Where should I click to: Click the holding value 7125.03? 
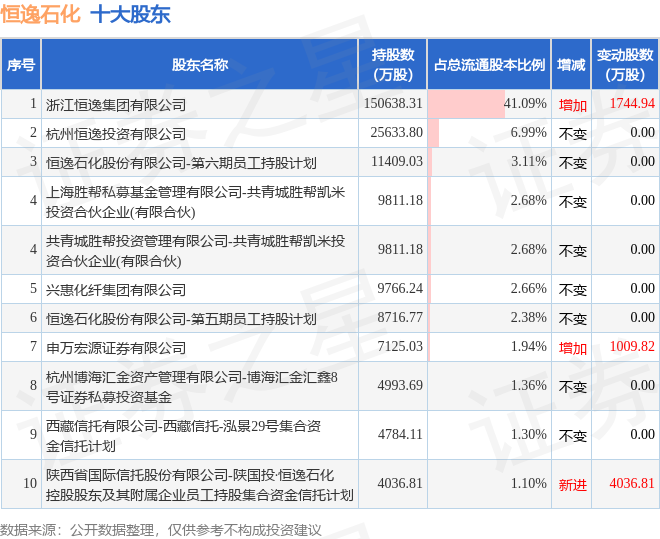[x=399, y=347]
